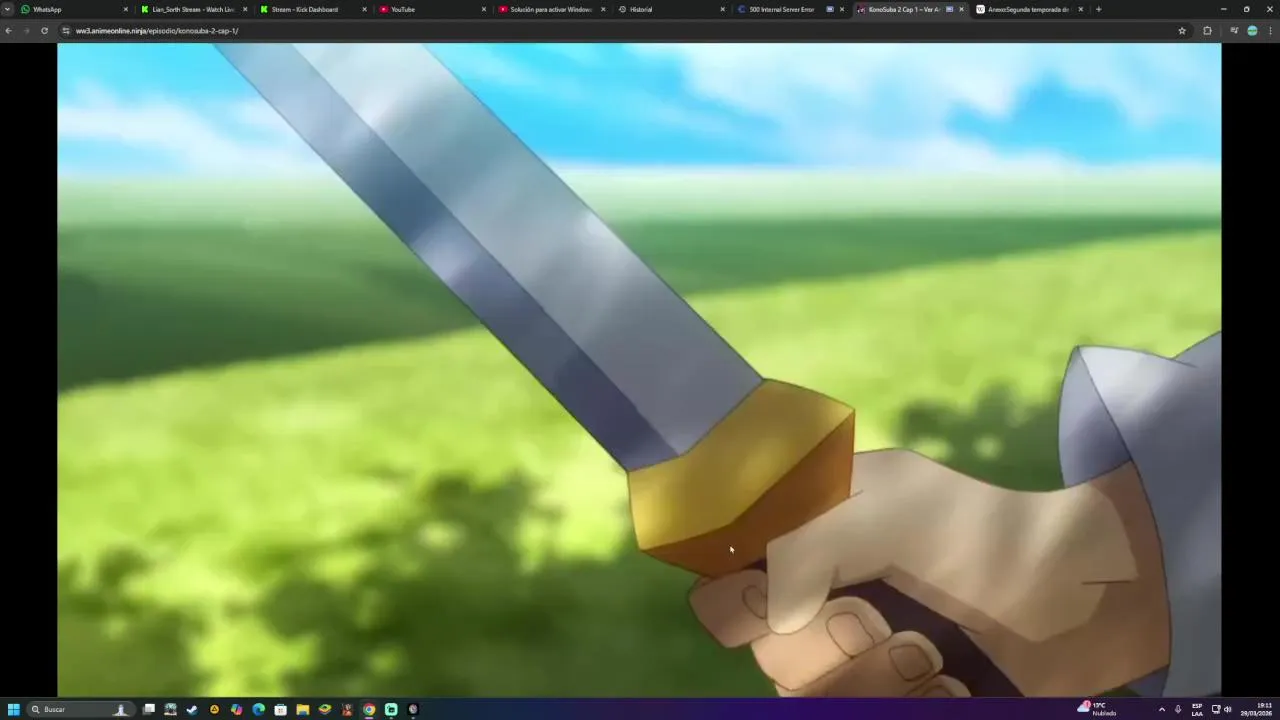Click the Buscar taskbar search box
The image size is (1280, 720).
[x=80, y=709]
